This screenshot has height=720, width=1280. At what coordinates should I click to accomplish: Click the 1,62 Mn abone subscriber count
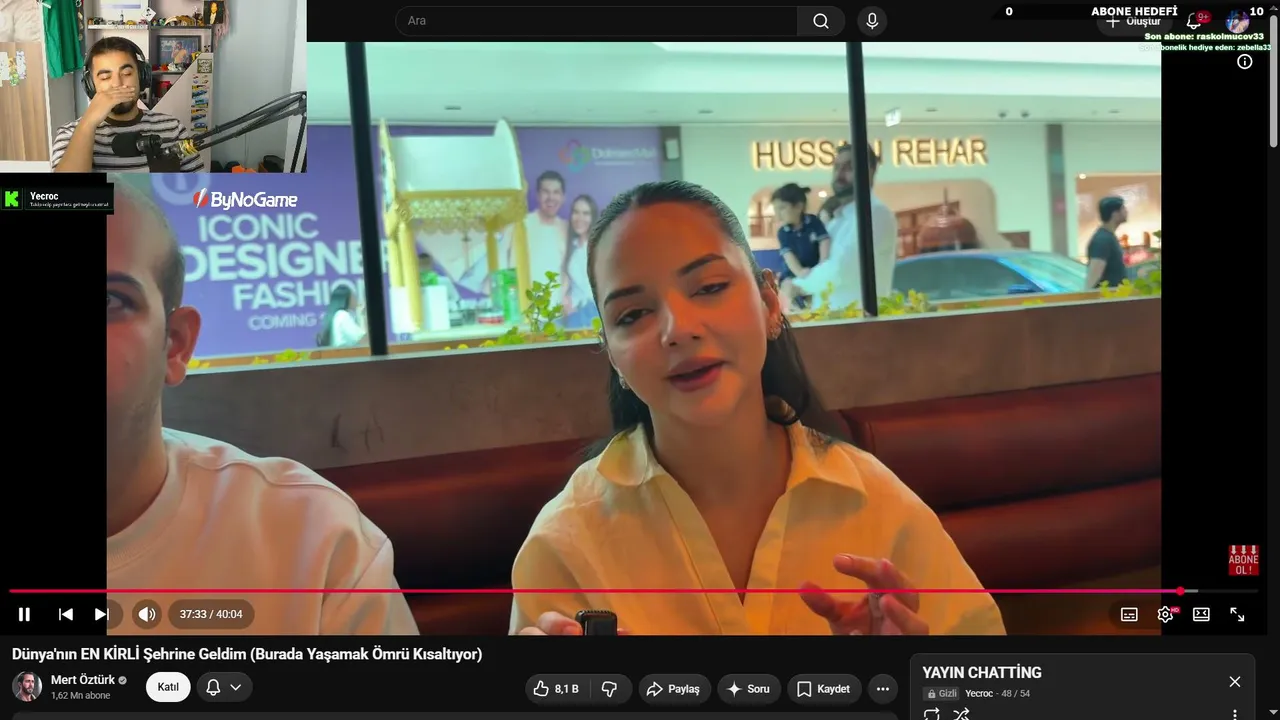coord(81,696)
